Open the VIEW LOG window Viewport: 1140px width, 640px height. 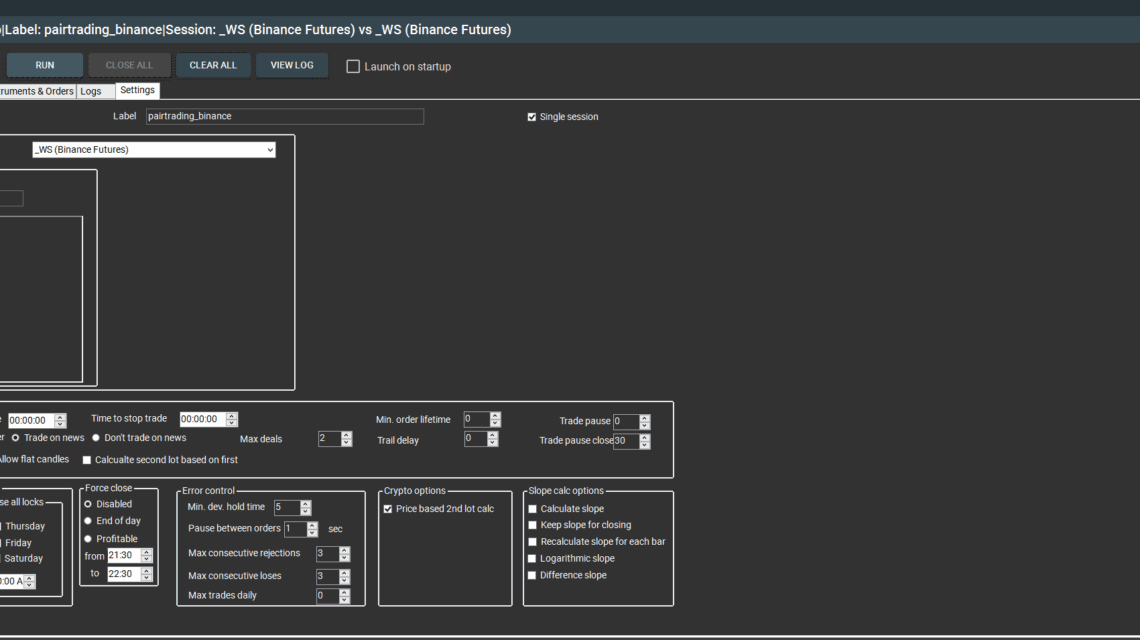point(291,65)
